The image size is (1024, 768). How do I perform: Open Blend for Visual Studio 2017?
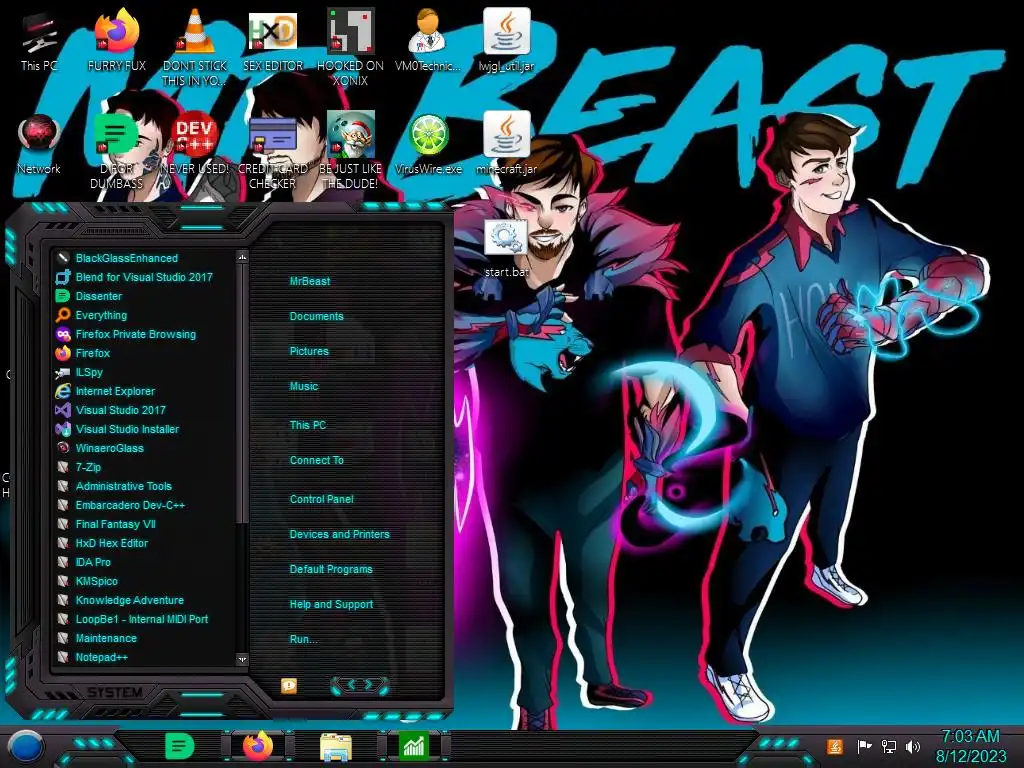[145, 277]
